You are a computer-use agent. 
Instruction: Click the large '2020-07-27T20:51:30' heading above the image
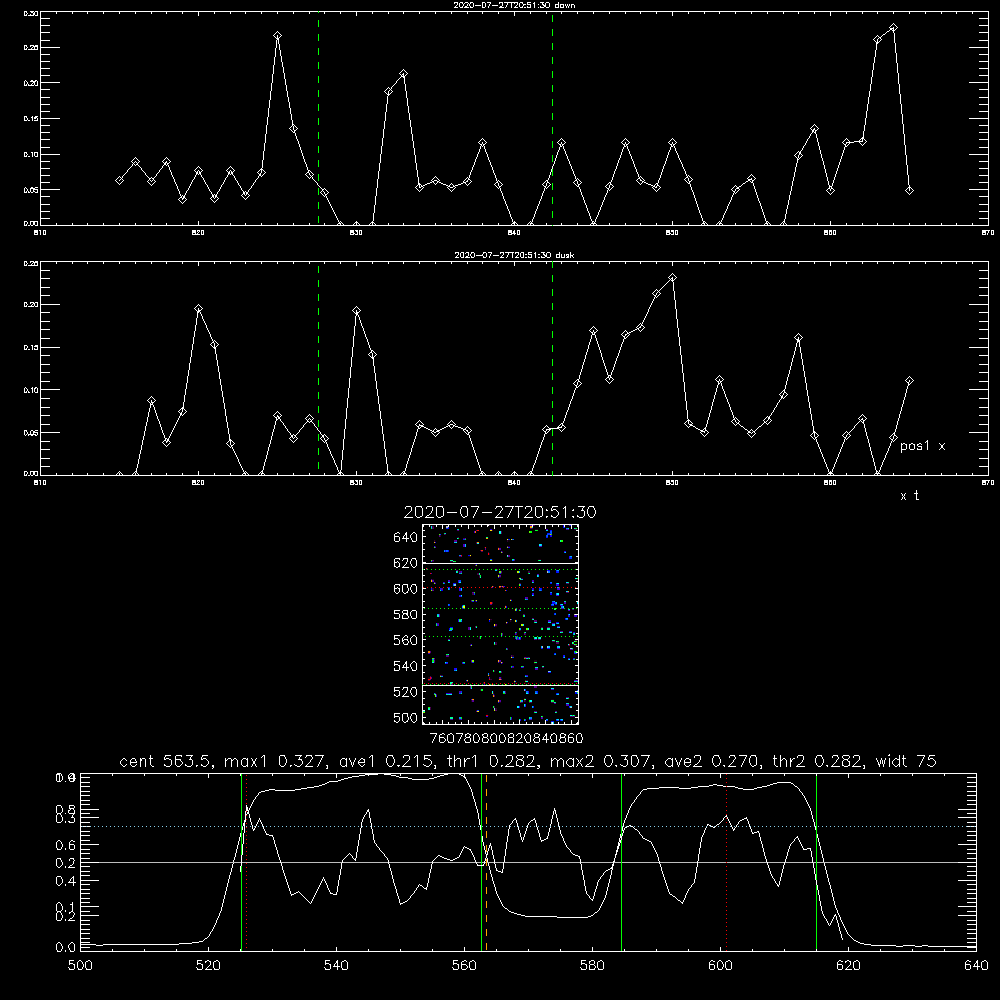500,512
